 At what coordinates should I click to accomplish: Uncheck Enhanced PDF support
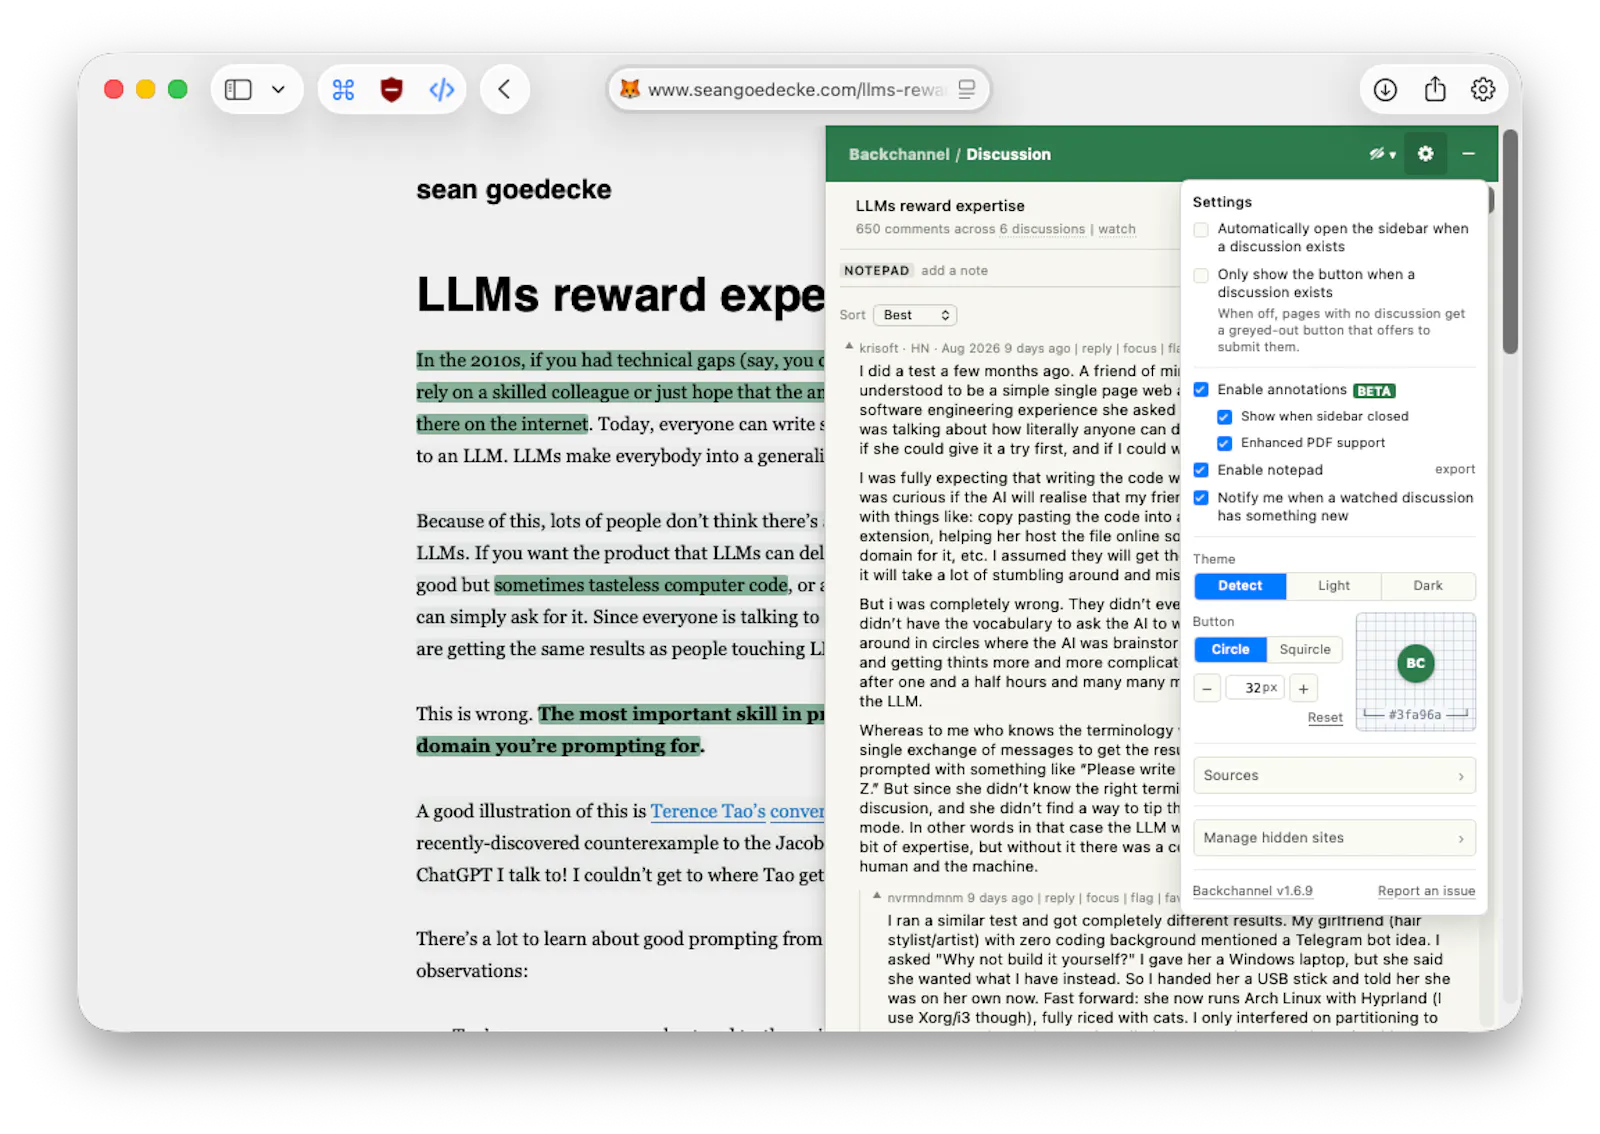click(1224, 443)
